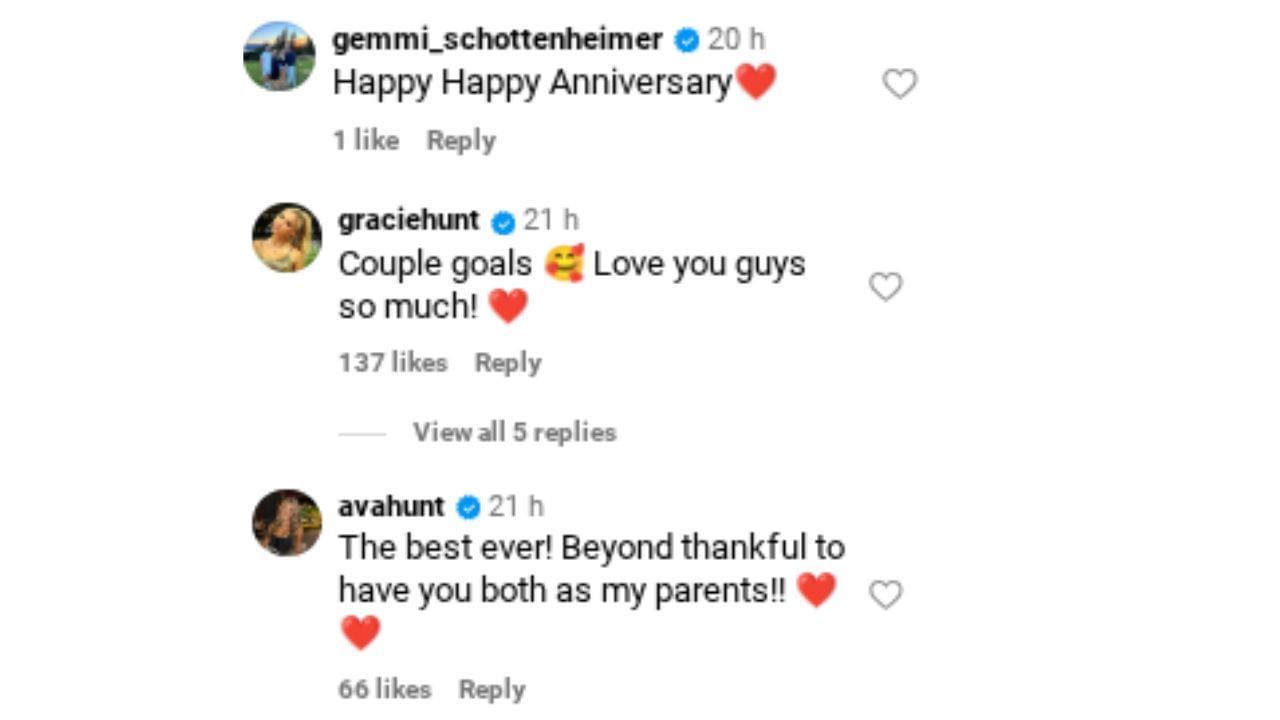Image resolution: width=1280 pixels, height=720 pixels.
Task: Like graciehunt's Couple goals comment
Action: [885, 287]
